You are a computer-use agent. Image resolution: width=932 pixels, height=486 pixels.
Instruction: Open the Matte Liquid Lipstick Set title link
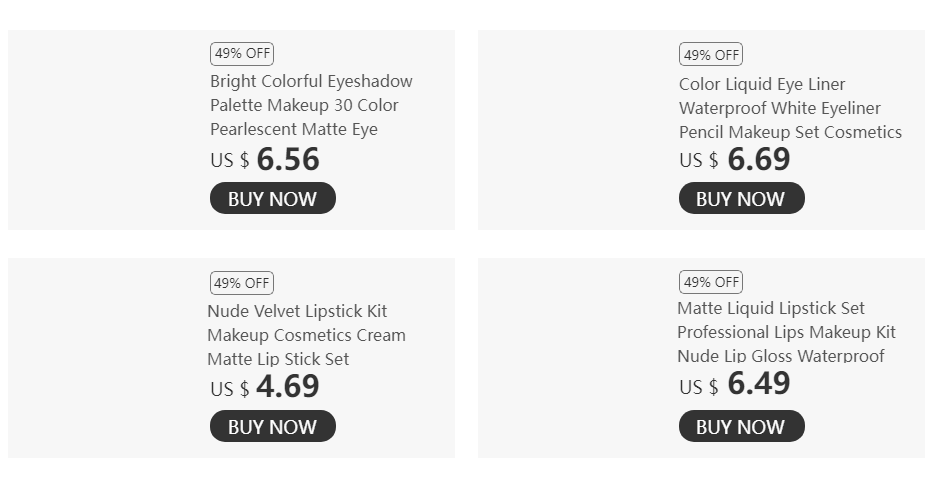[785, 332]
